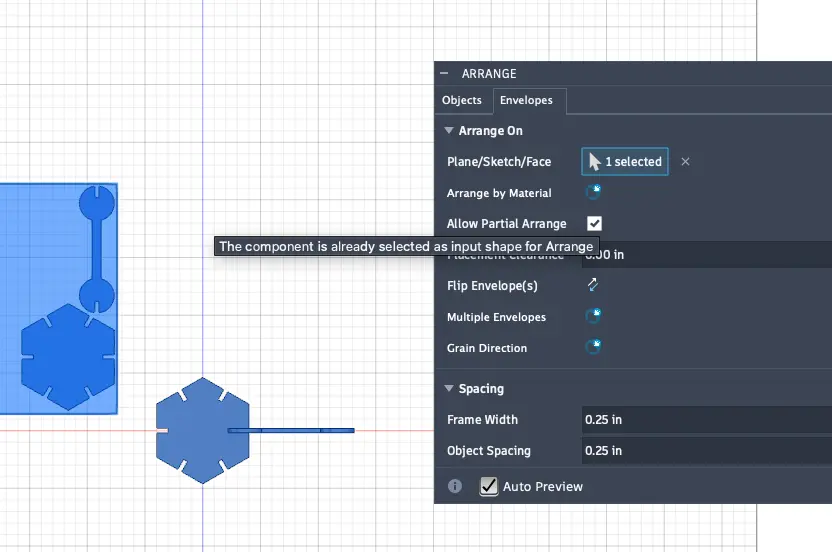This screenshot has width=832, height=552.
Task: Collapse the Arrange On section
Action: 449,131
